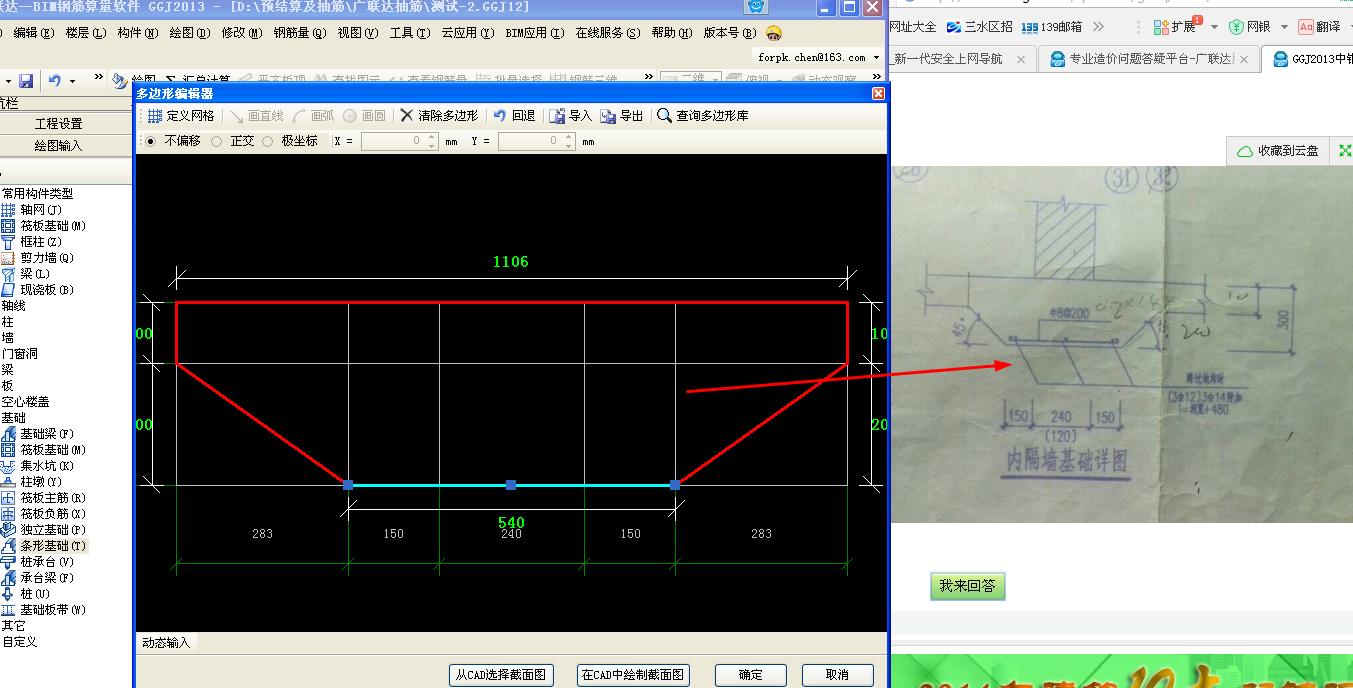Select 承台梁(F) component
This screenshot has width=1353, height=688.
(38, 578)
